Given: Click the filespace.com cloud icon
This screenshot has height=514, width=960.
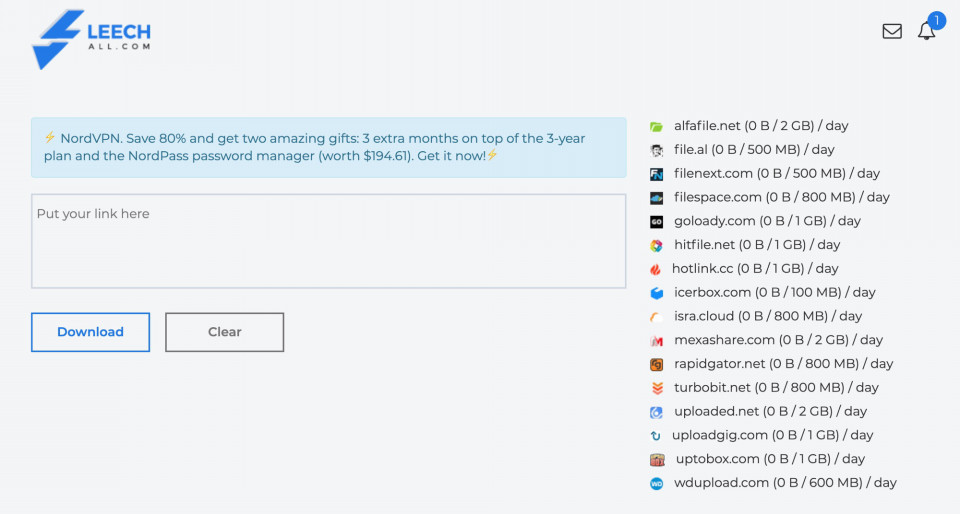Looking at the screenshot, I should click(656, 198).
